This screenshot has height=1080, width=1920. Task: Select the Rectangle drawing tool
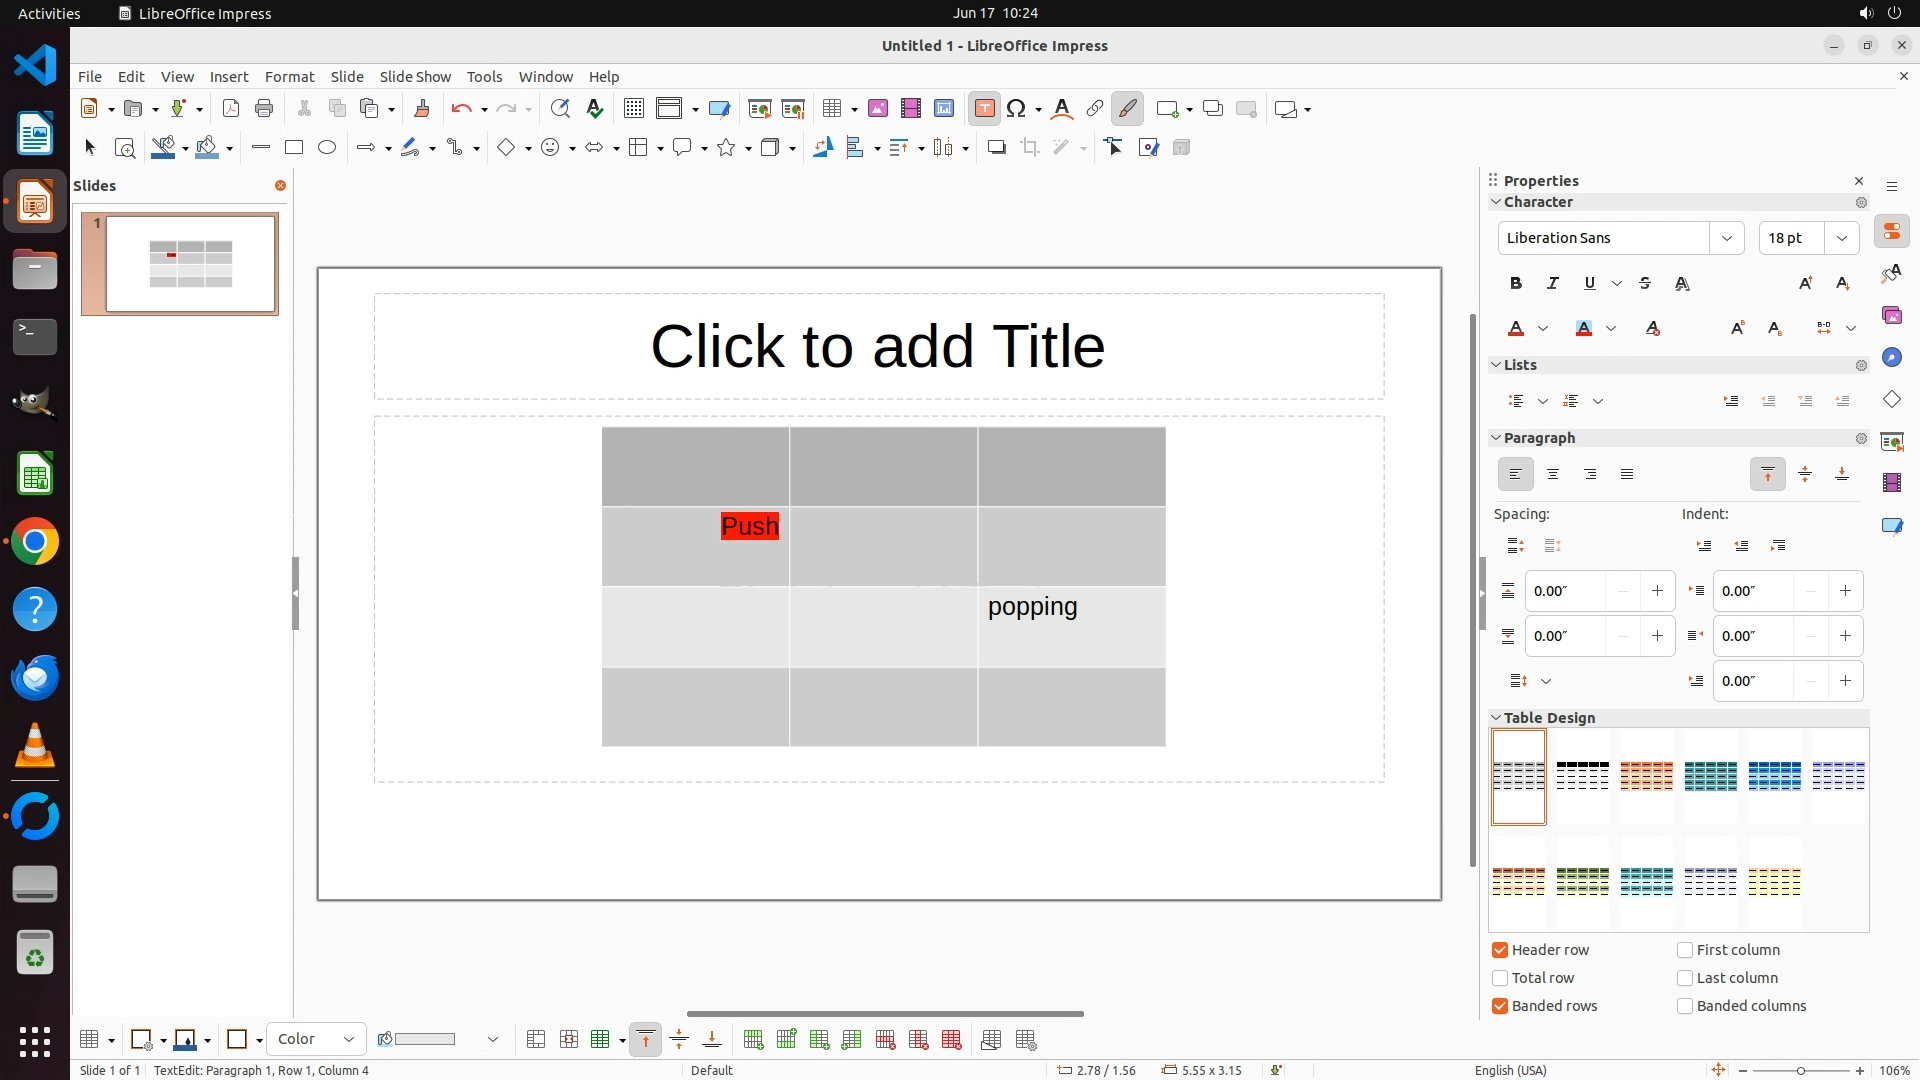click(294, 148)
